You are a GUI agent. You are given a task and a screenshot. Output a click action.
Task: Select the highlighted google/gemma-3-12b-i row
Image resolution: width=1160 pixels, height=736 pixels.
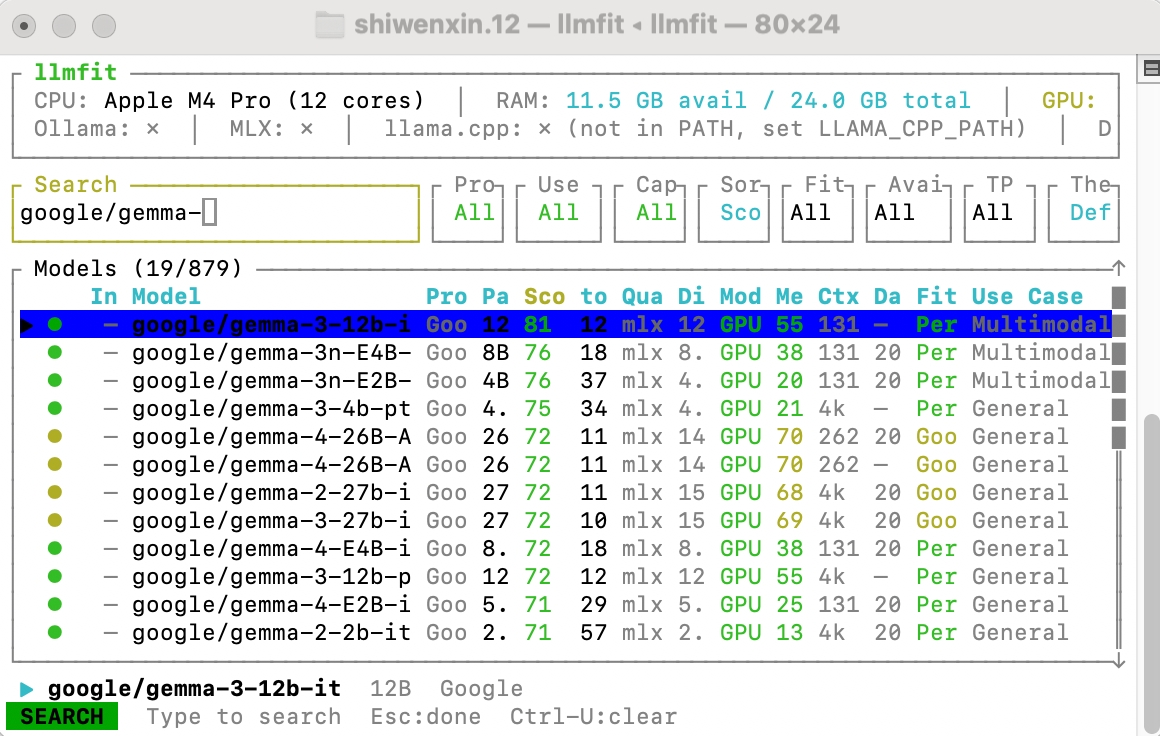tap(566, 325)
